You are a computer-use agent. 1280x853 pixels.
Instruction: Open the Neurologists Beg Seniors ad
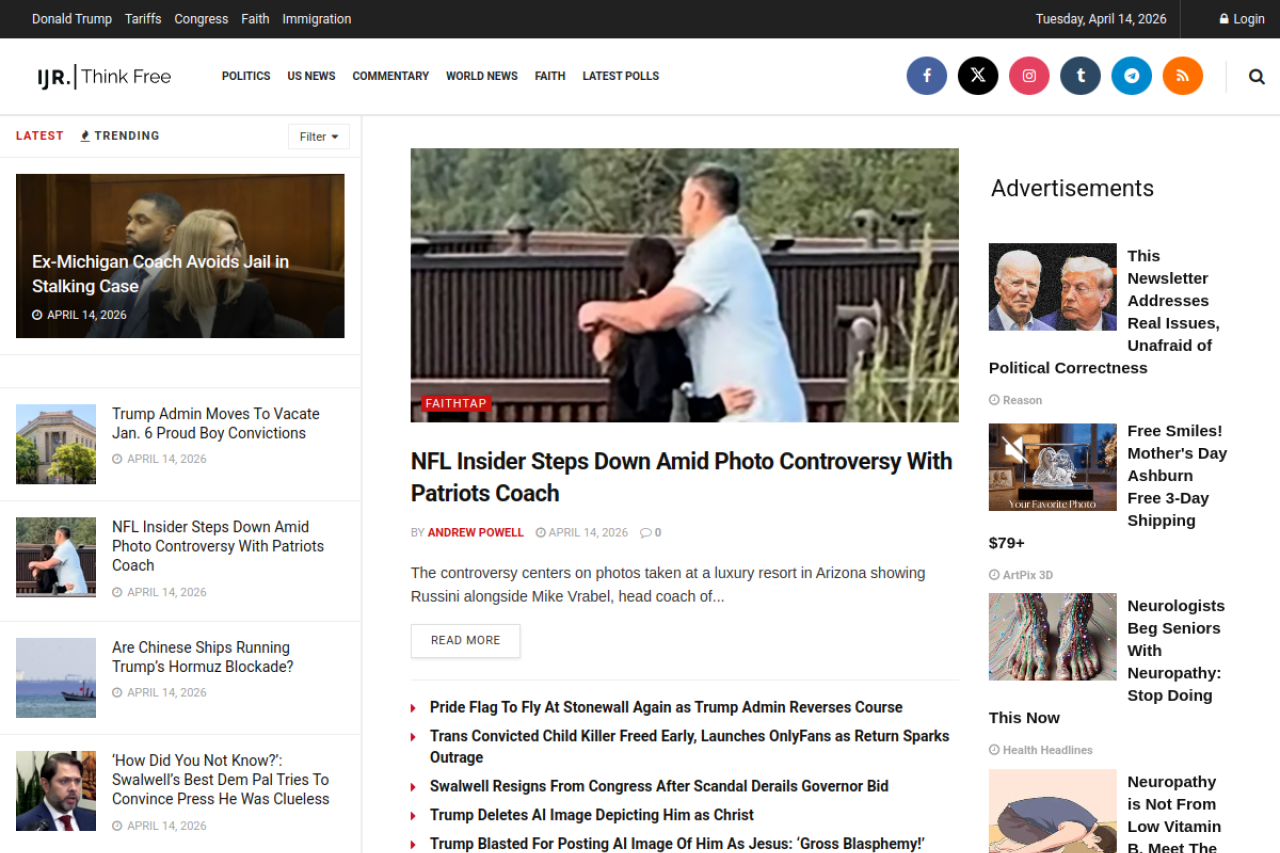coord(1107,662)
